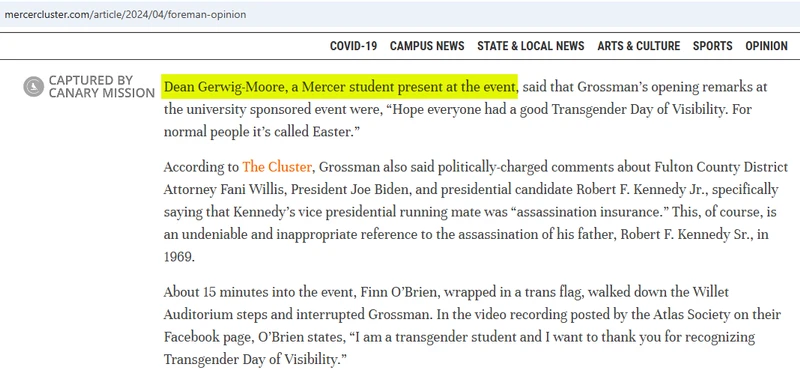
Task: Navigate to Arts & Culture
Action: click(x=639, y=46)
